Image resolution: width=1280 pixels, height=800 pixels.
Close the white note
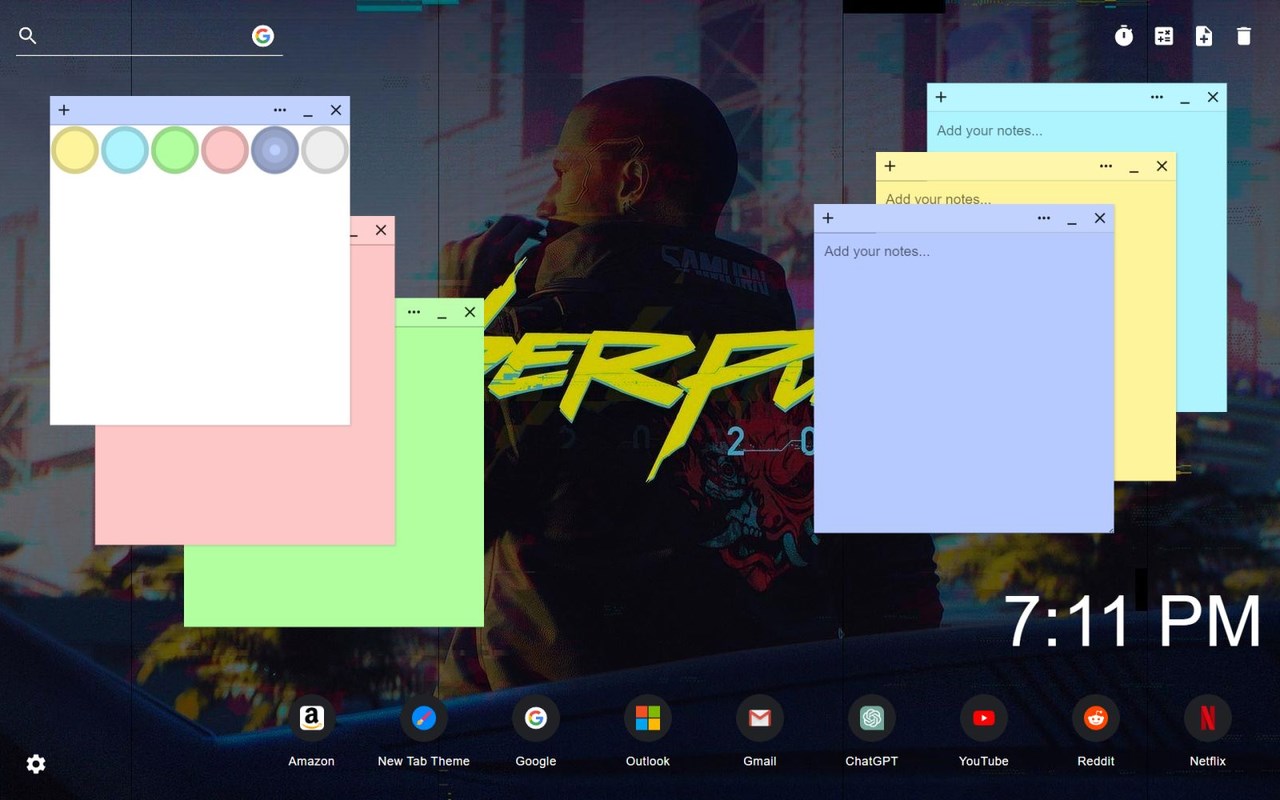[x=336, y=110]
